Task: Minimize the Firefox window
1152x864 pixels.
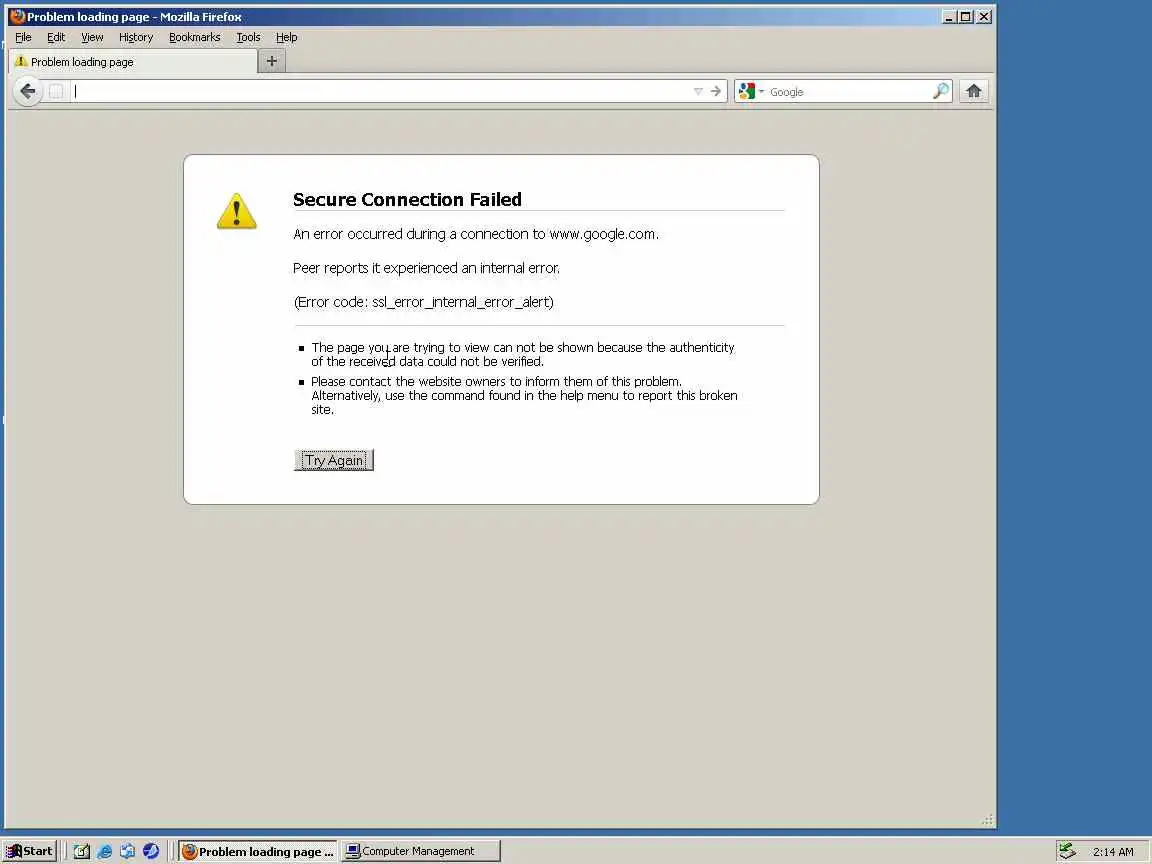Action: pos(948,17)
